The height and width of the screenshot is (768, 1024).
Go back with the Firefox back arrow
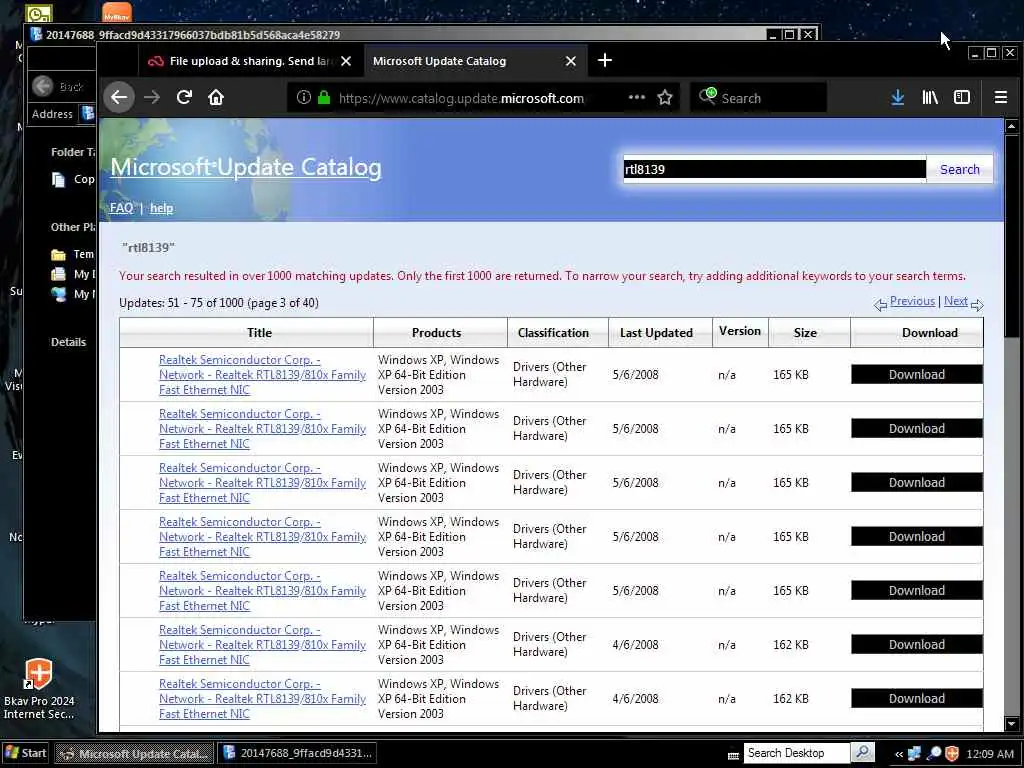point(119,97)
